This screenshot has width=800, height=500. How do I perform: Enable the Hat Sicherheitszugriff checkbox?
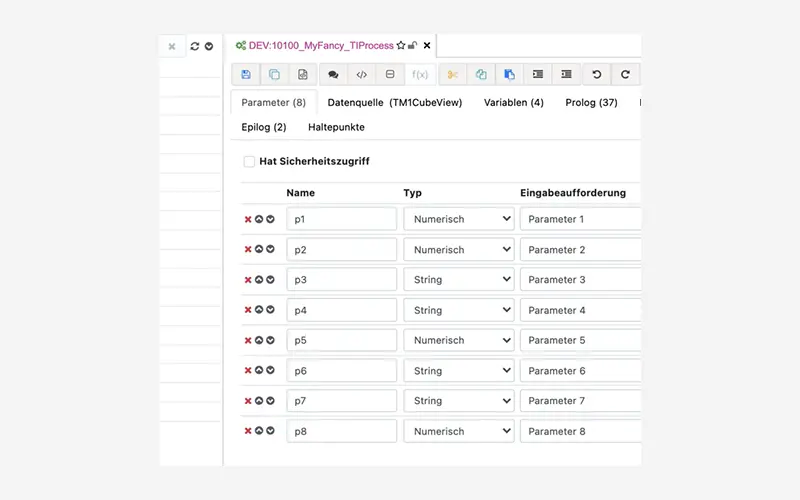click(x=249, y=161)
